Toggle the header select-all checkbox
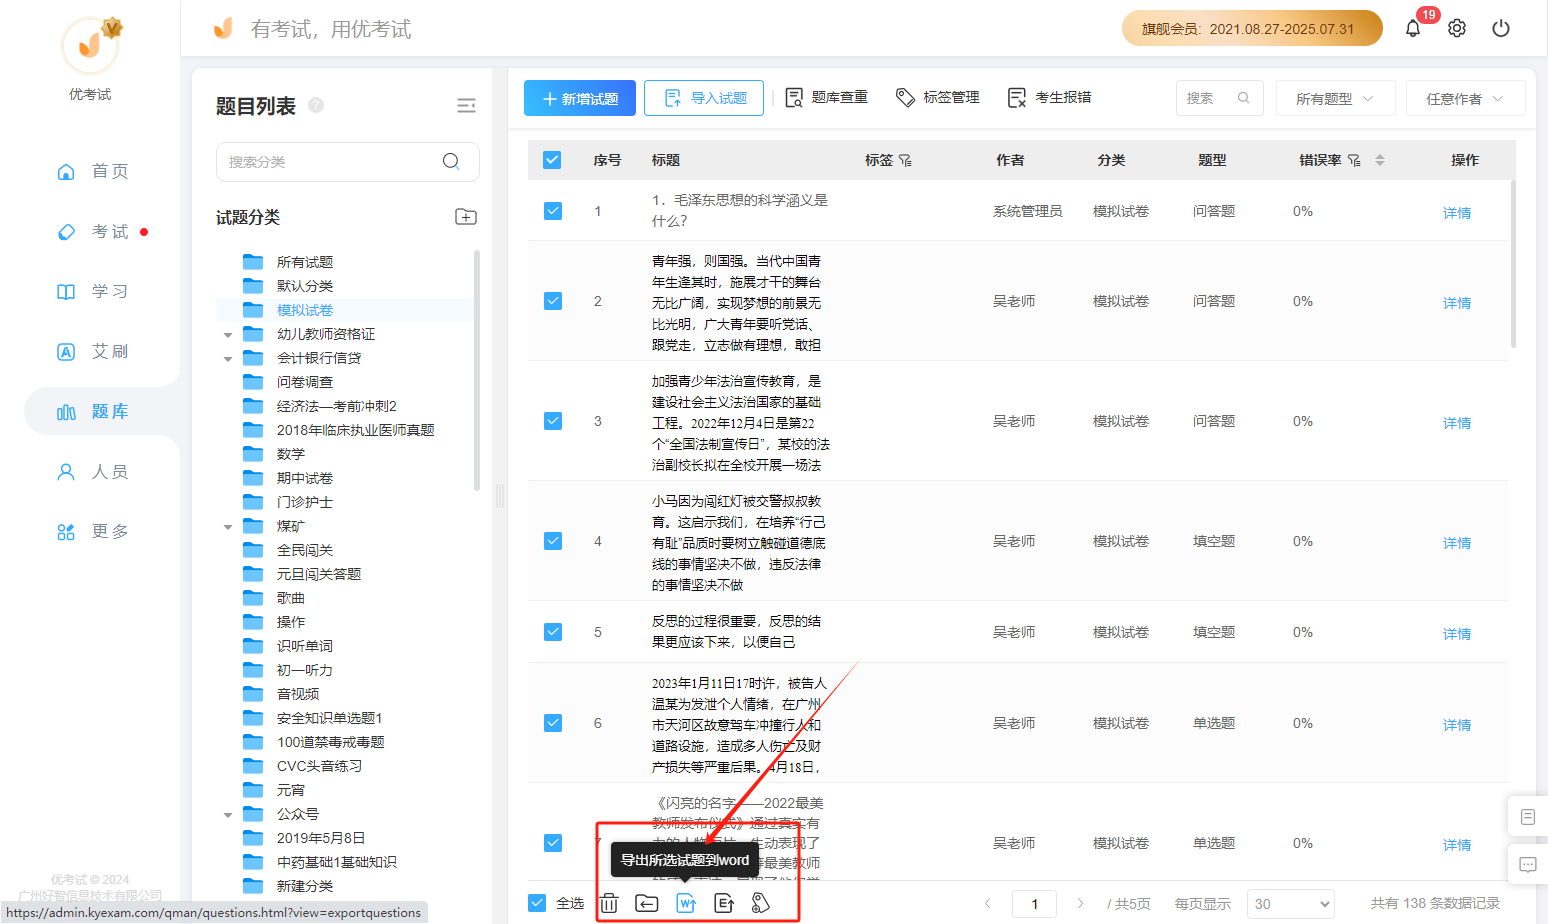Screen dimensions: 1548x924 (x=552, y=160)
